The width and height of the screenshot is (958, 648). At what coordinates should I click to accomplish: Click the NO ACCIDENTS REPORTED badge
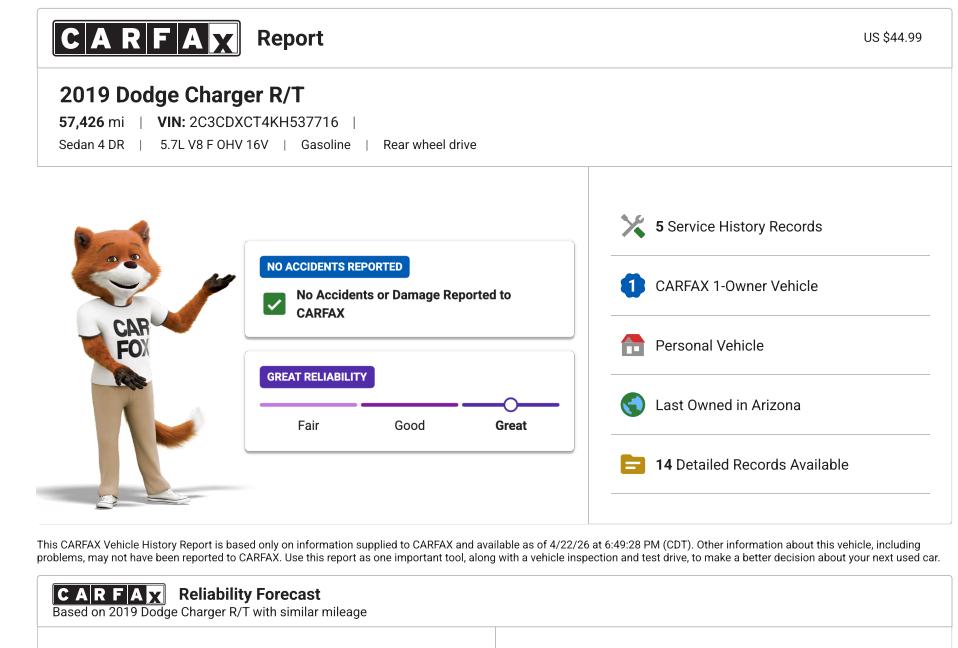click(x=334, y=267)
